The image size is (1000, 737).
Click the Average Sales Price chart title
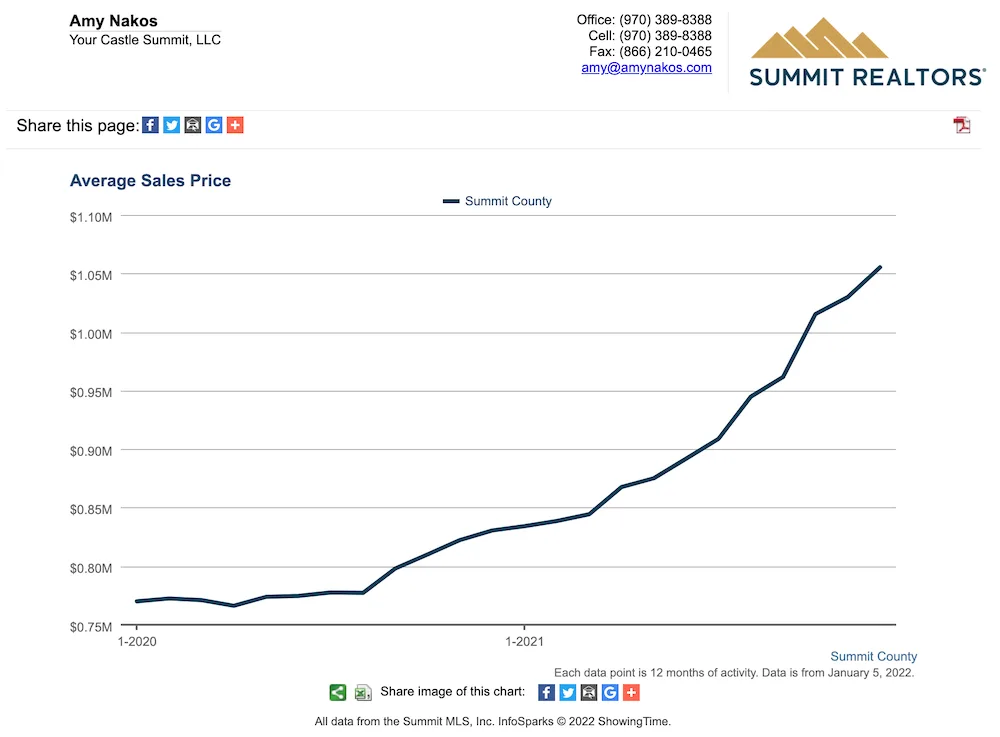click(150, 180)
